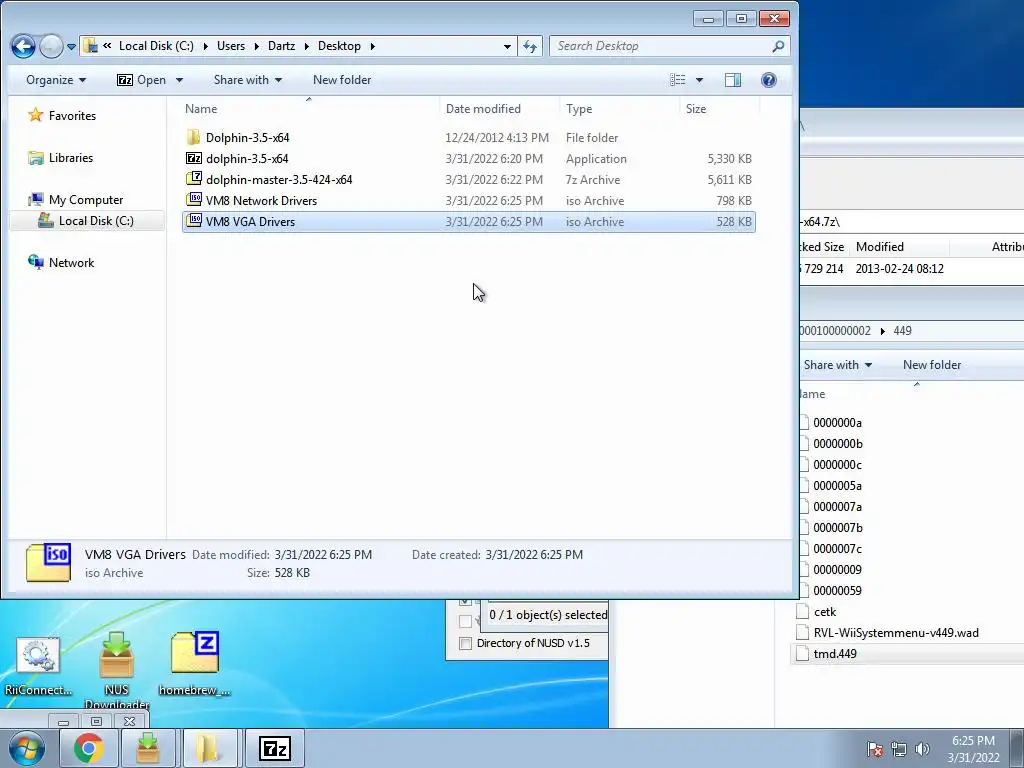Click the Open button in Explorer toolbar

[x=141, y=80]
